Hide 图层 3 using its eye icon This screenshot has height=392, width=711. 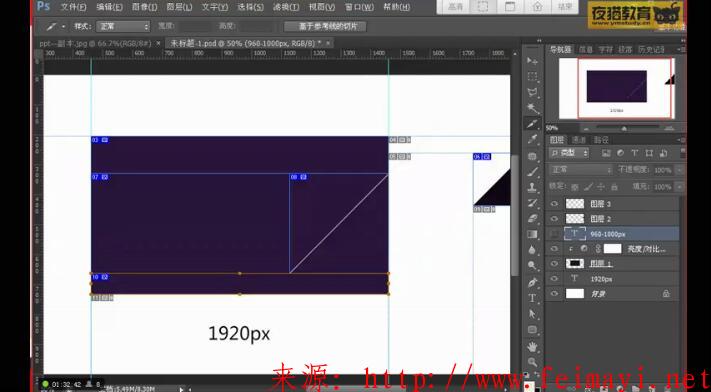554,204
